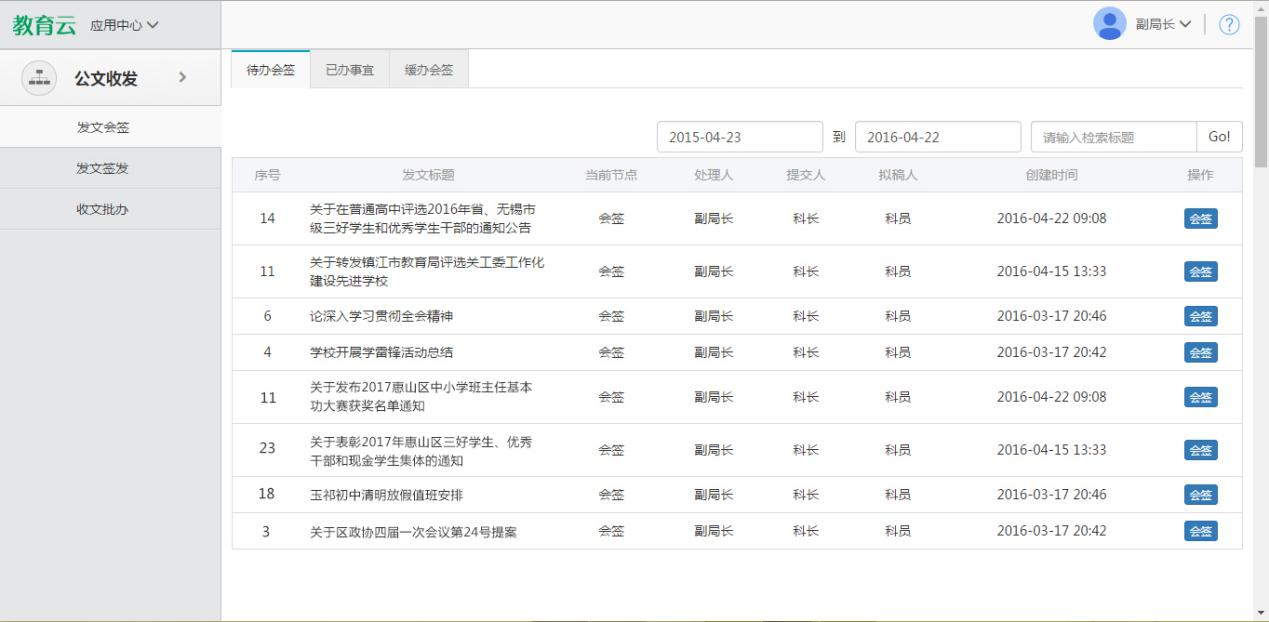The width and height of the screenshot is (1269, 622).
Task: Click 会签 button for 学校开展学雷锋活动总结
Action: [1200, 352]
